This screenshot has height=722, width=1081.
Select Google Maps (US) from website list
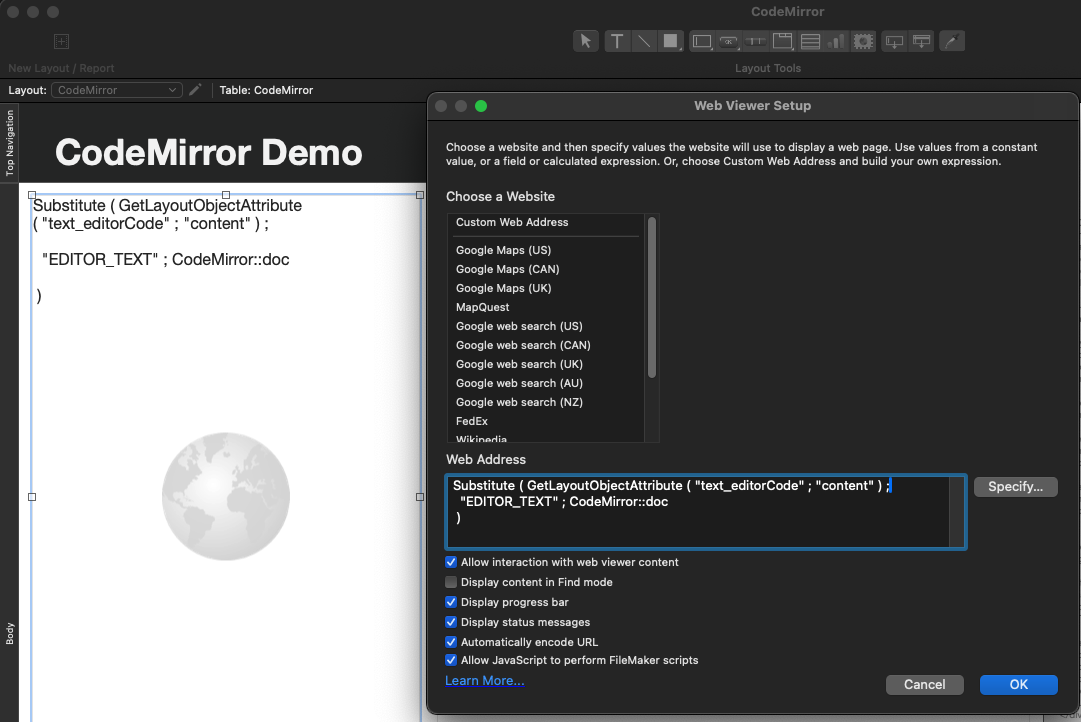[x=503, y=250]
